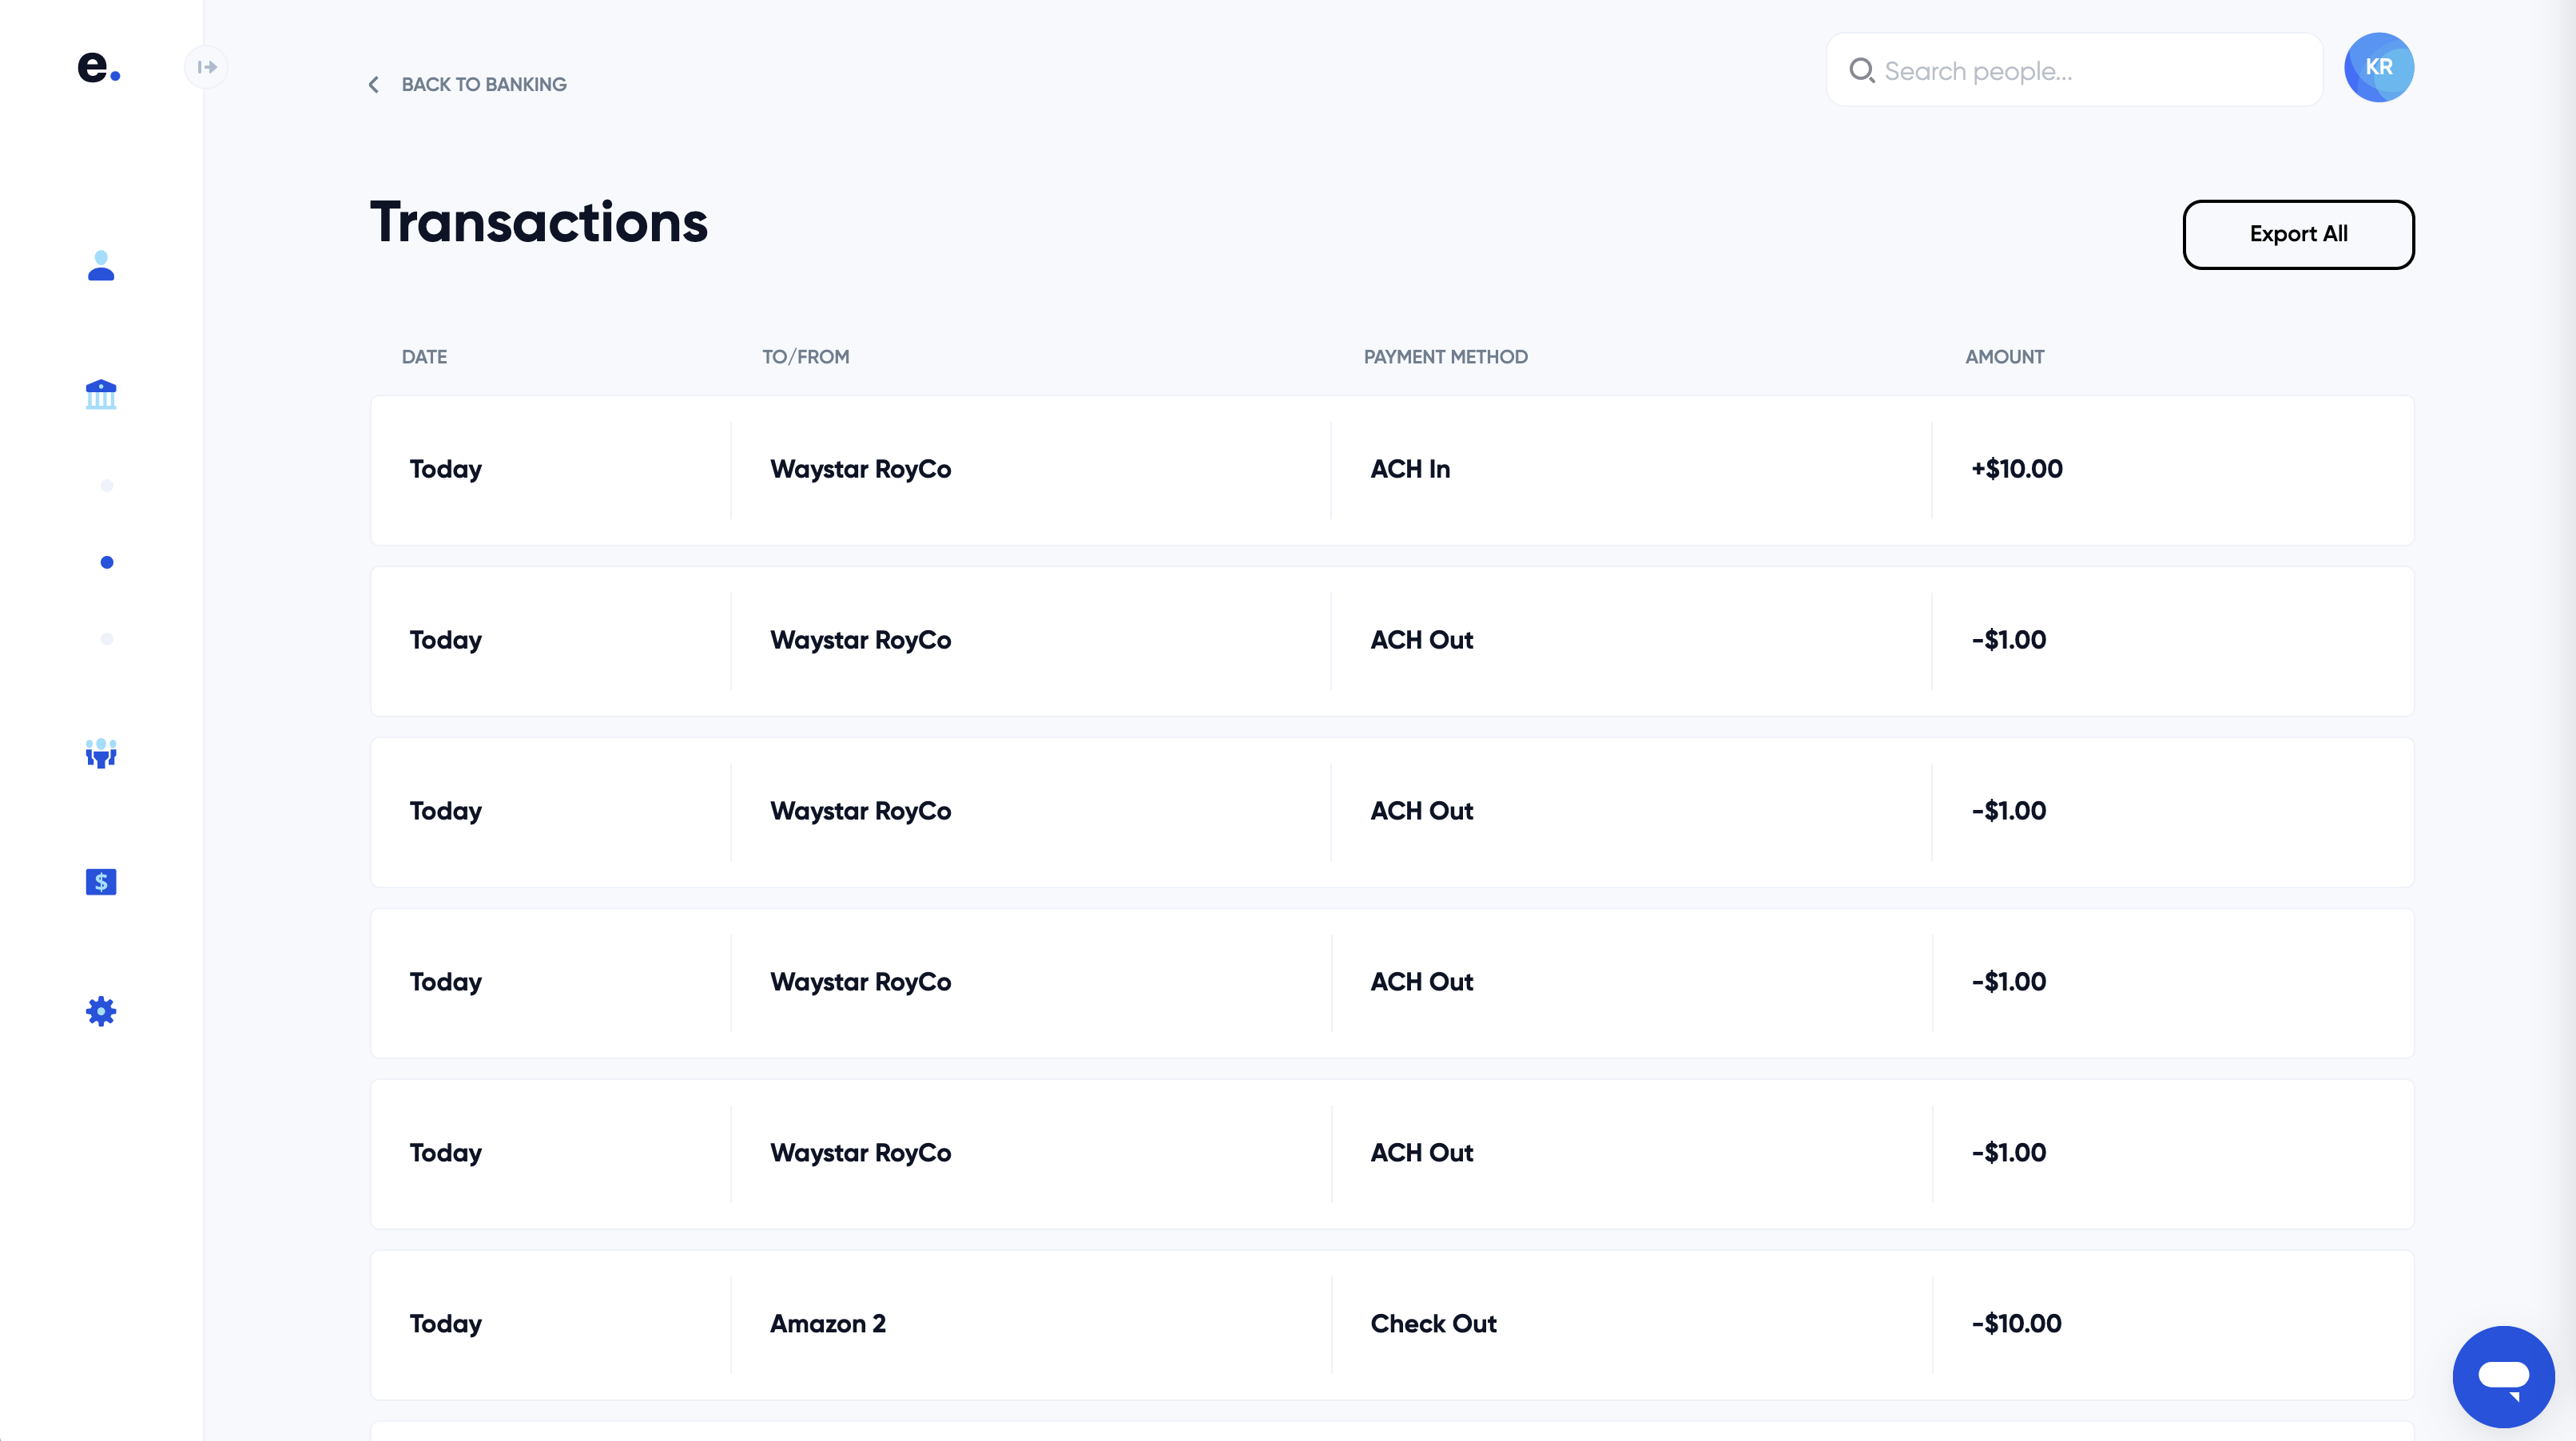
Task: Click the Search people input field
Action: tap(2090, 71)
